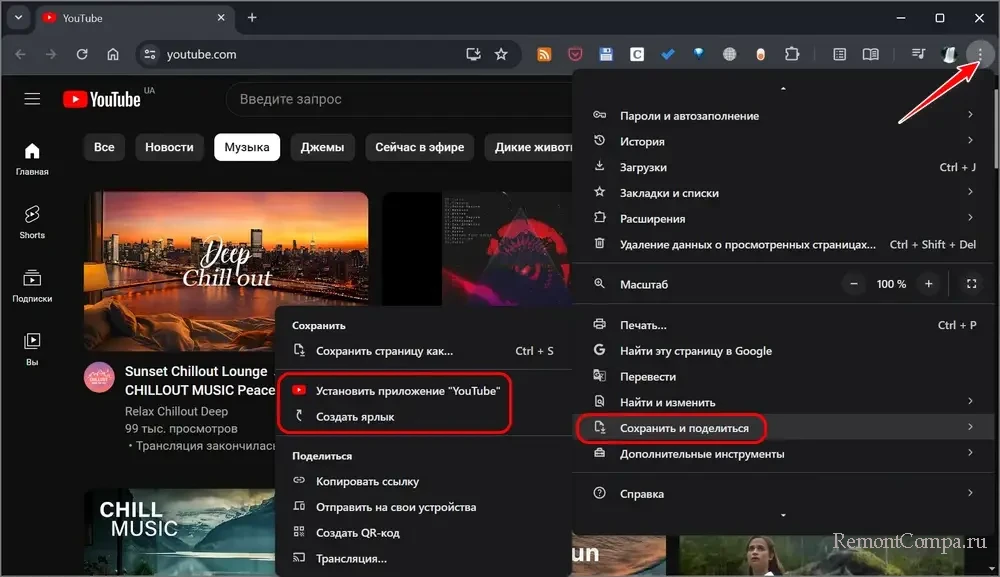Select Копировать ссылку
Image resolution: width=1000 pixels, height=577 pixels.
(x=423, y=481)
